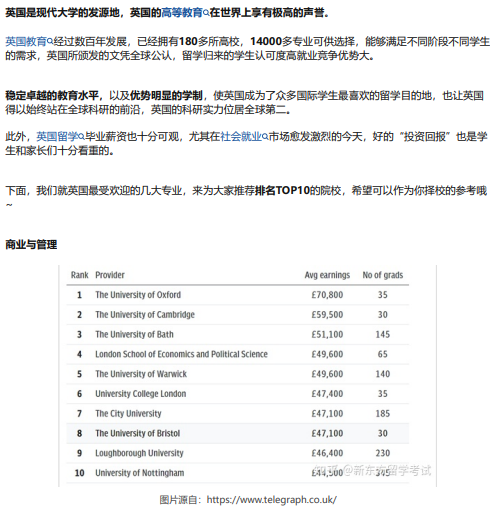
Task: Click the "Rank" column header
Action: click(79, 275)
